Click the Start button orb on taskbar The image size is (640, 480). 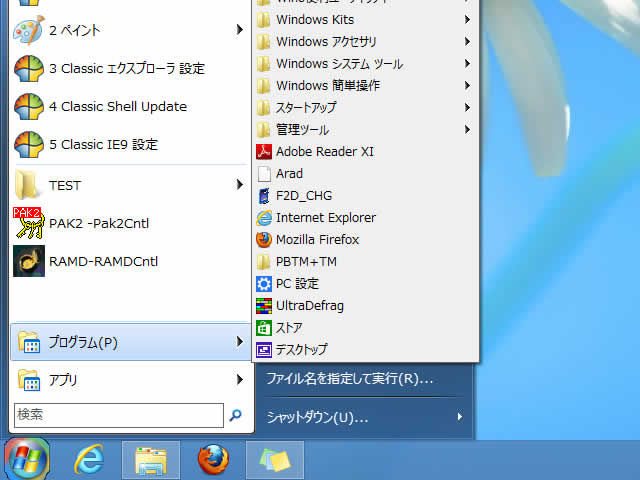27,459
